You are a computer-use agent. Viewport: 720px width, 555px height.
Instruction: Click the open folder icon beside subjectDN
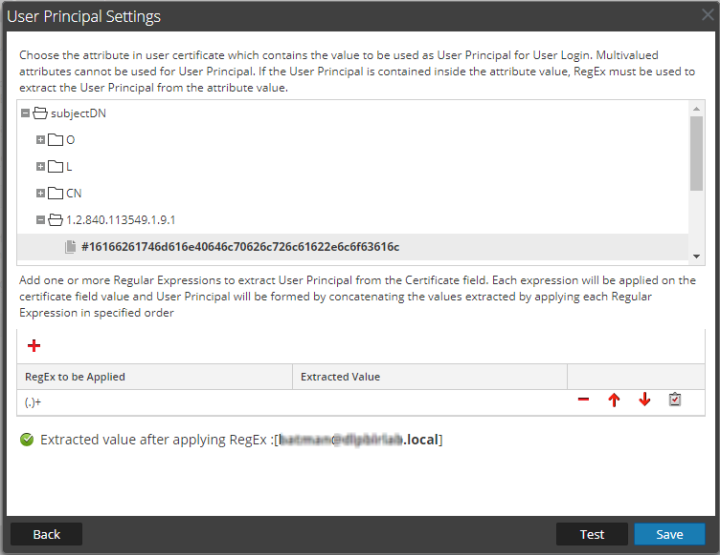[41, 113]
